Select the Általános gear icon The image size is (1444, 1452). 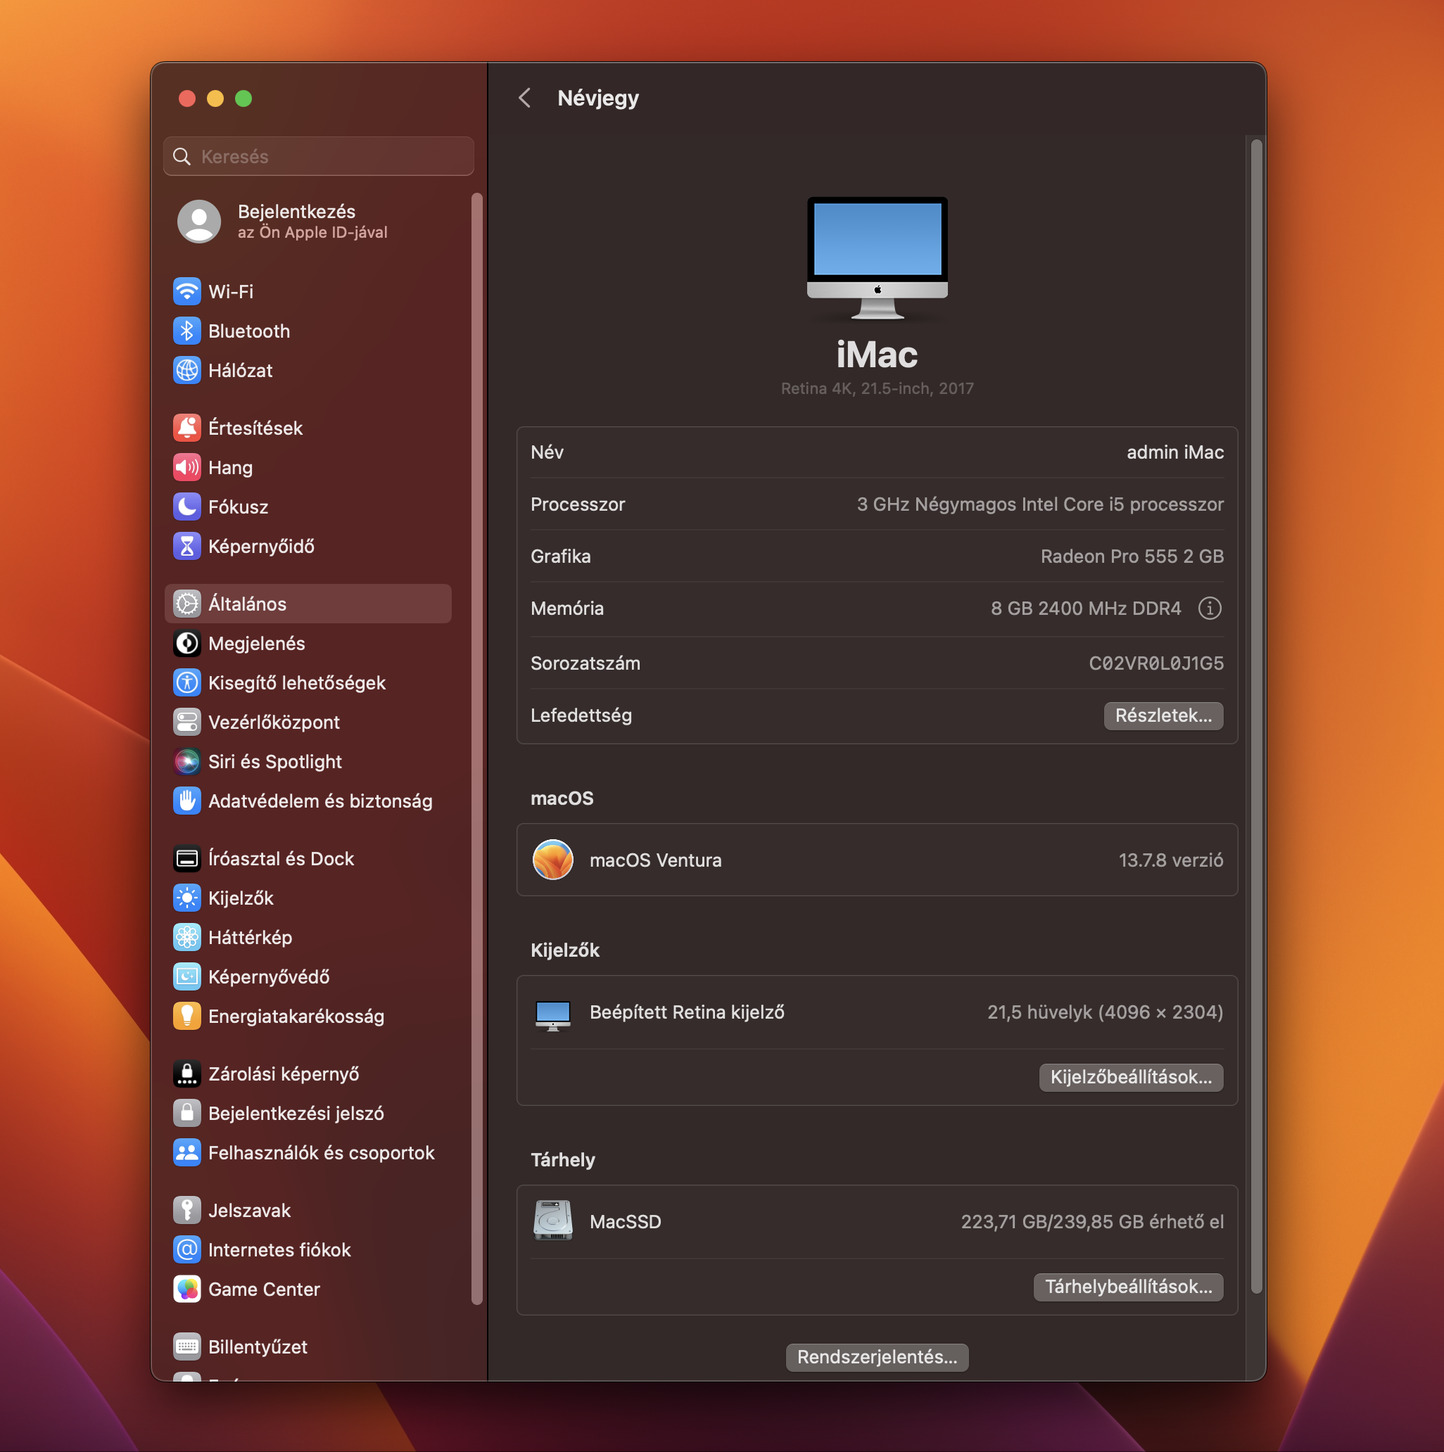pos(187,604)
